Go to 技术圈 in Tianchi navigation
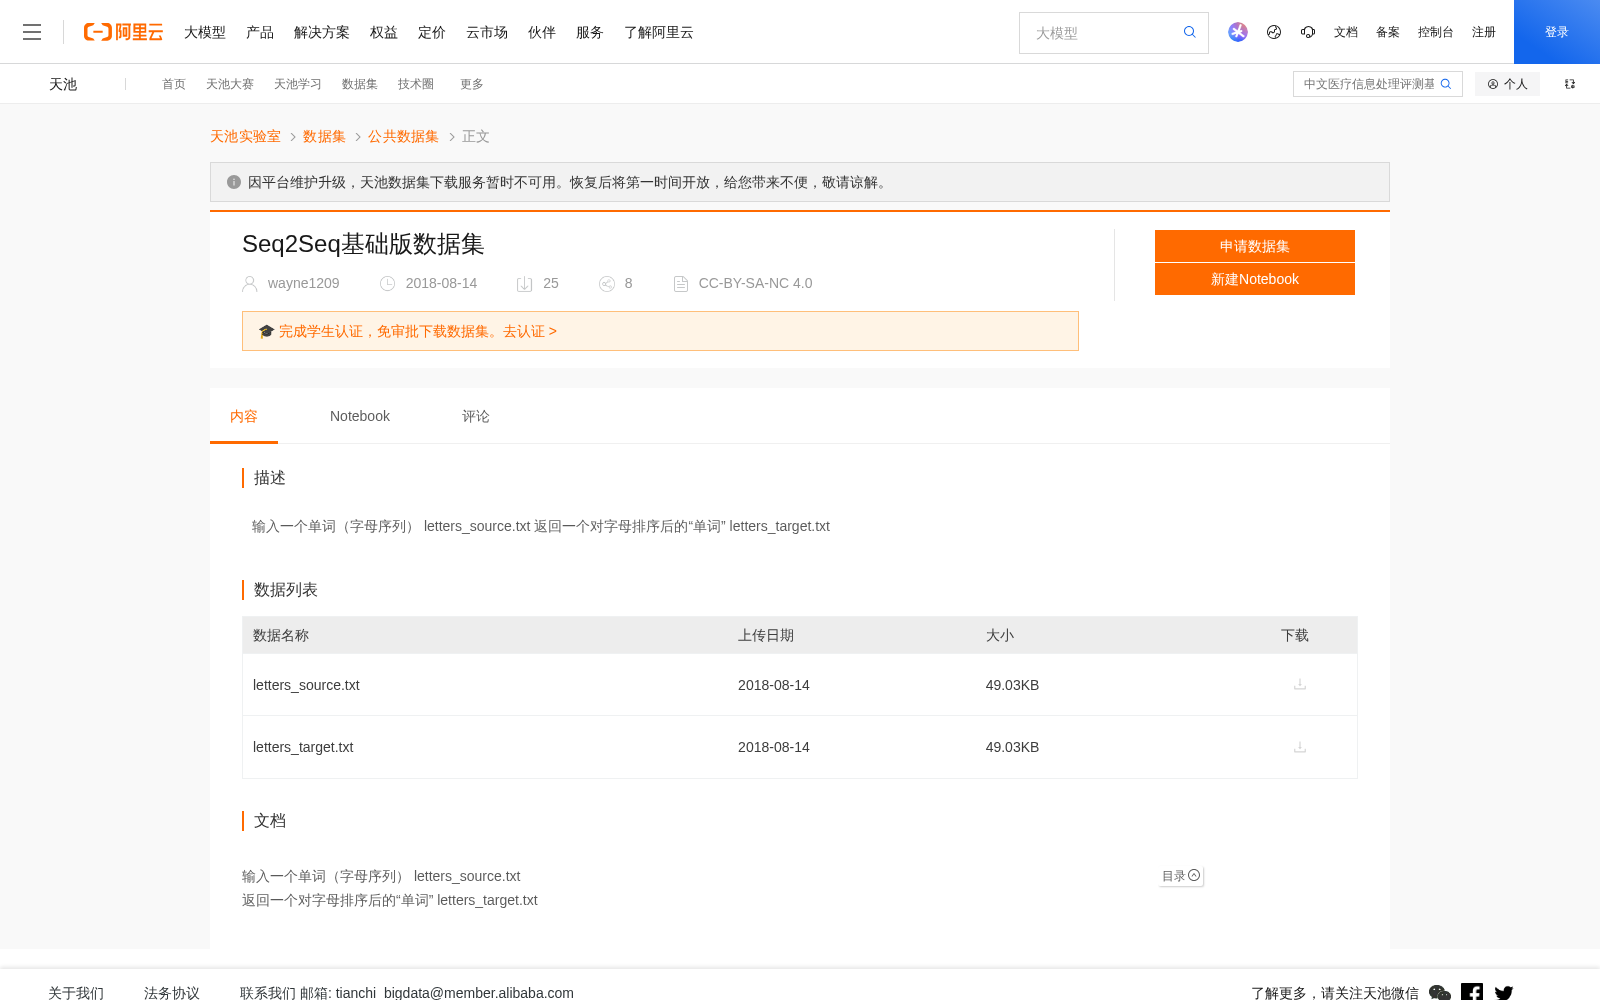This screenshot has height=1000, width=1600. (416, 84)
